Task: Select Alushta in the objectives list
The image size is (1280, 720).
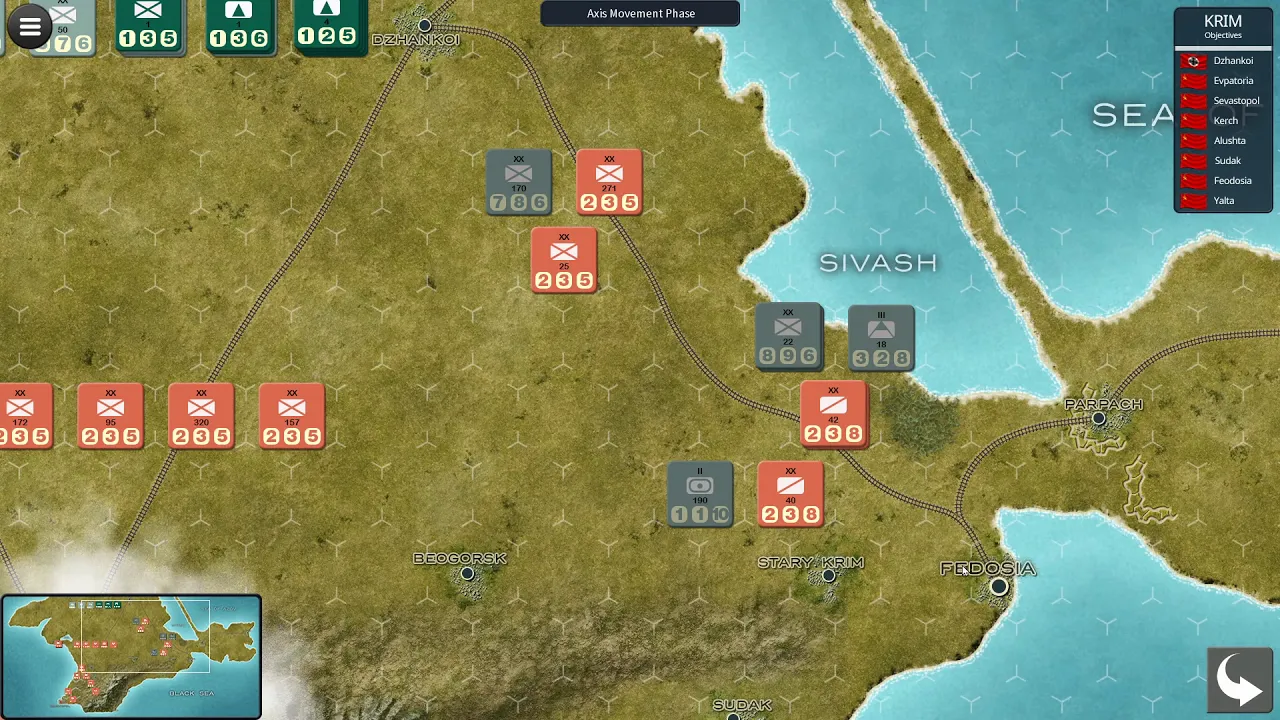Action: point(1229,141)
